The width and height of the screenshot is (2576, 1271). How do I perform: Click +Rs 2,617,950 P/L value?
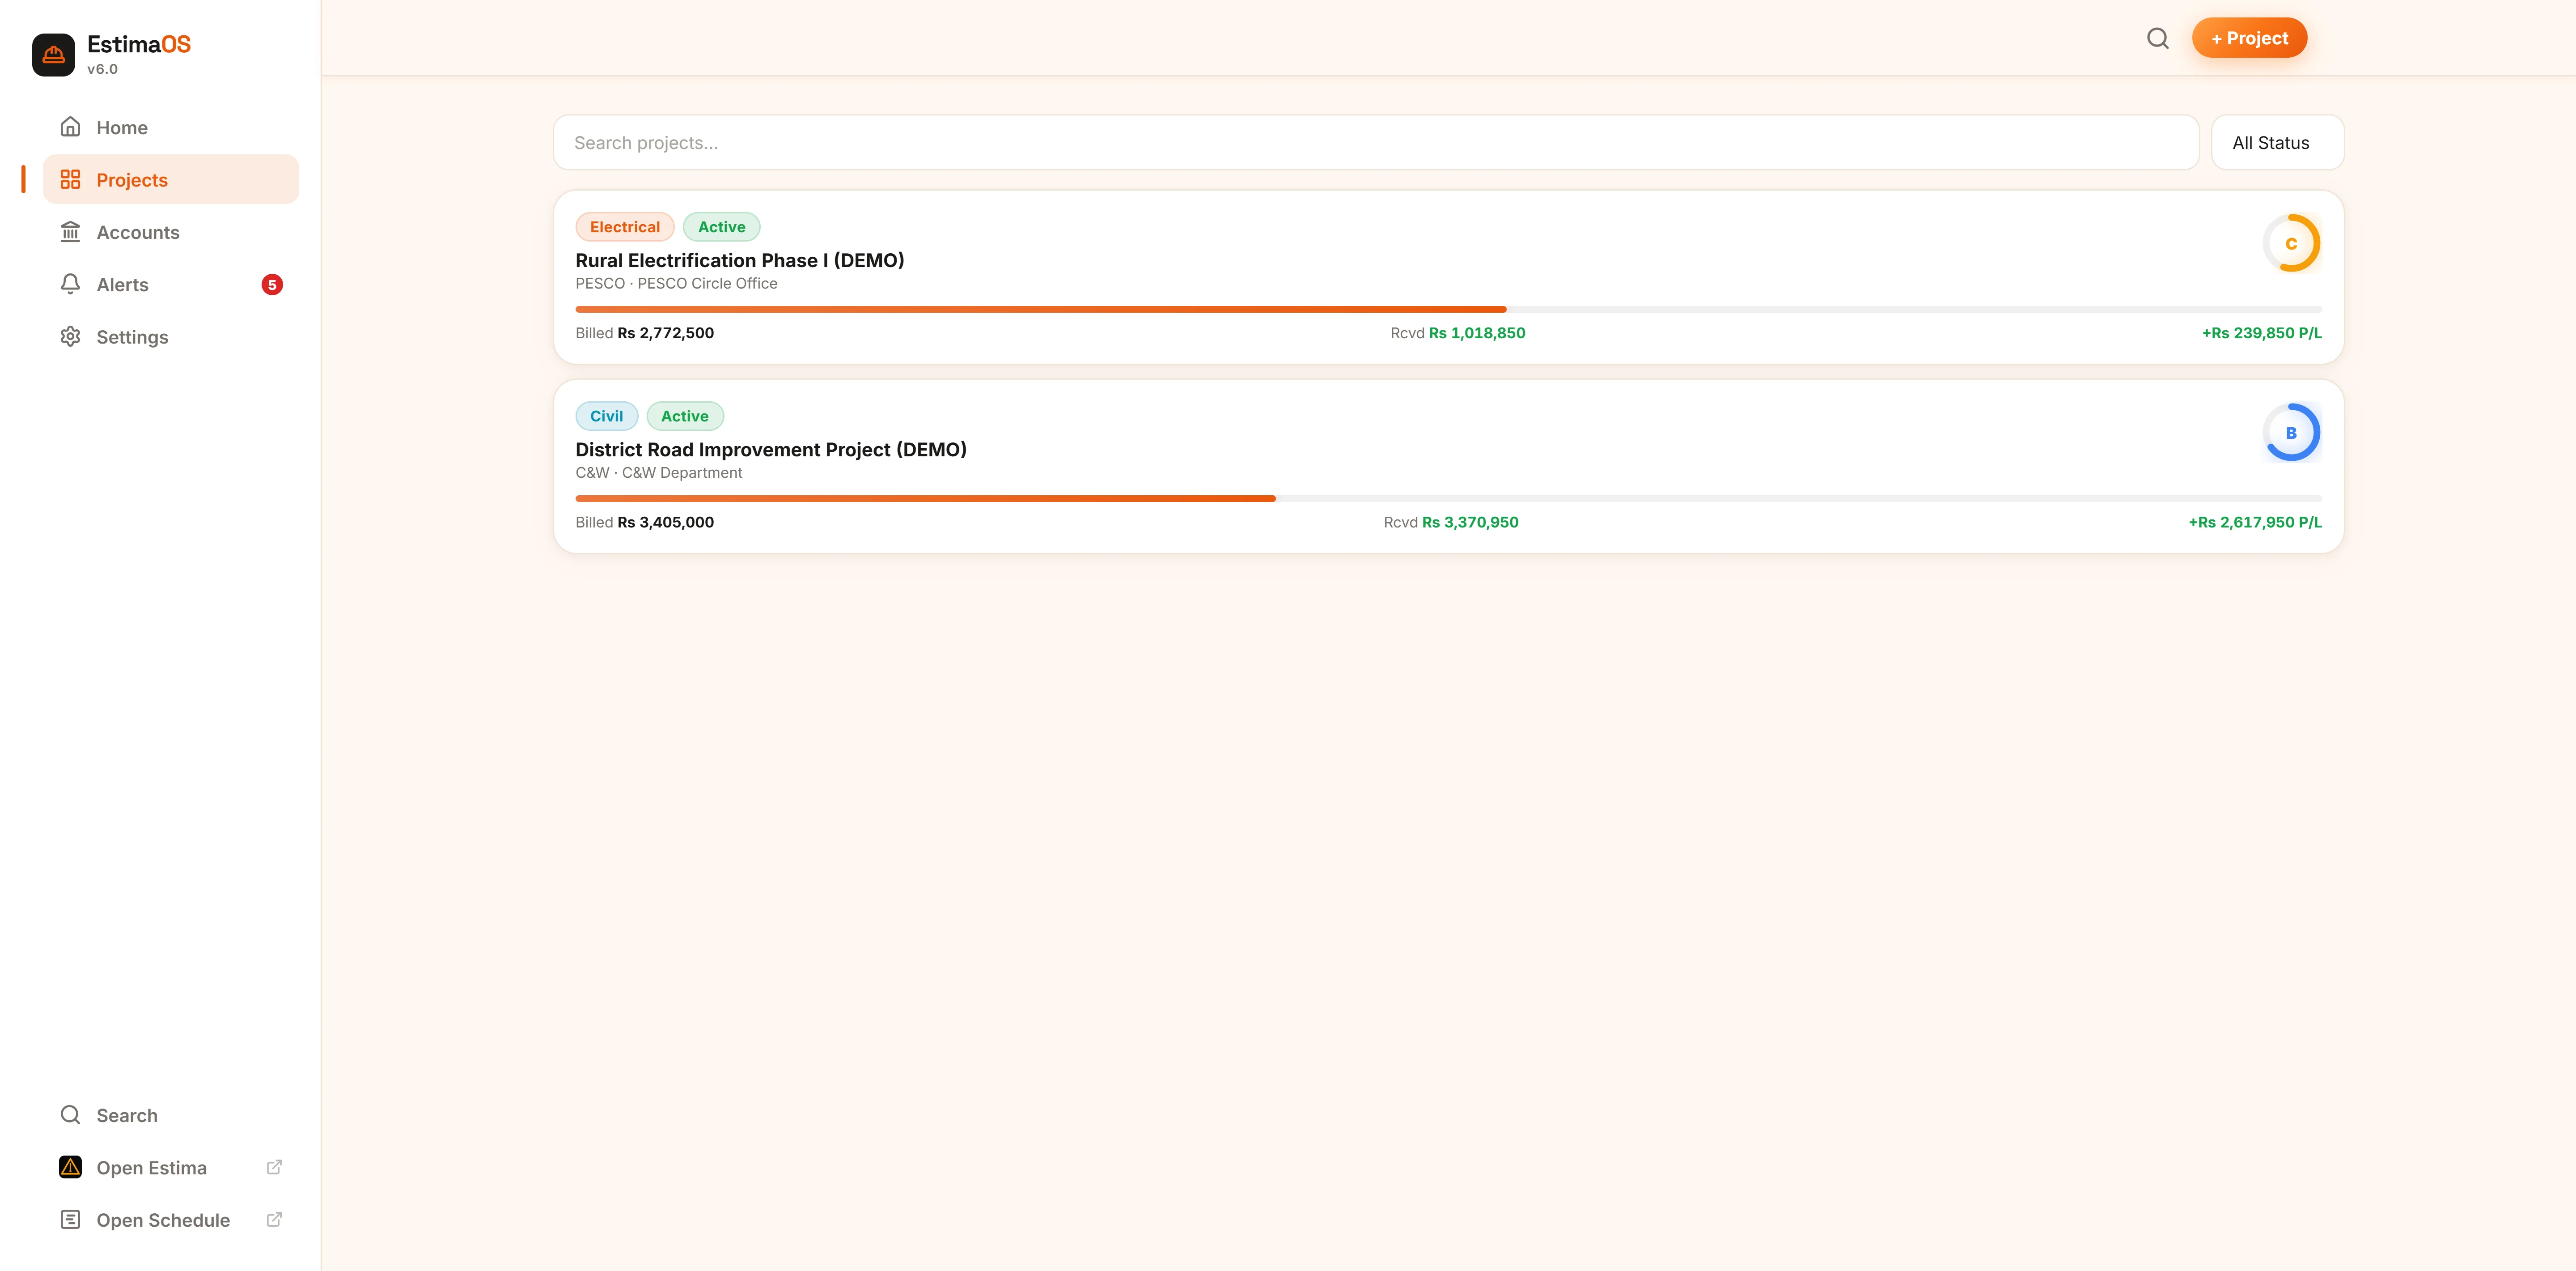coord(2254,522)
